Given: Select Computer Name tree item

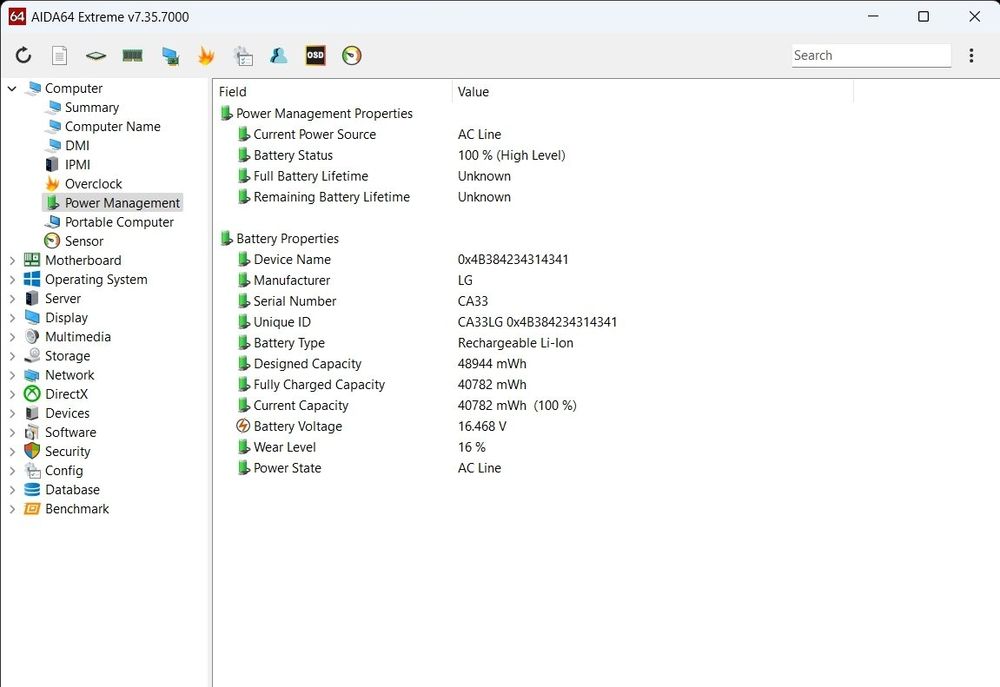Looking at the screenshot, I should click(x=112, y=126).
